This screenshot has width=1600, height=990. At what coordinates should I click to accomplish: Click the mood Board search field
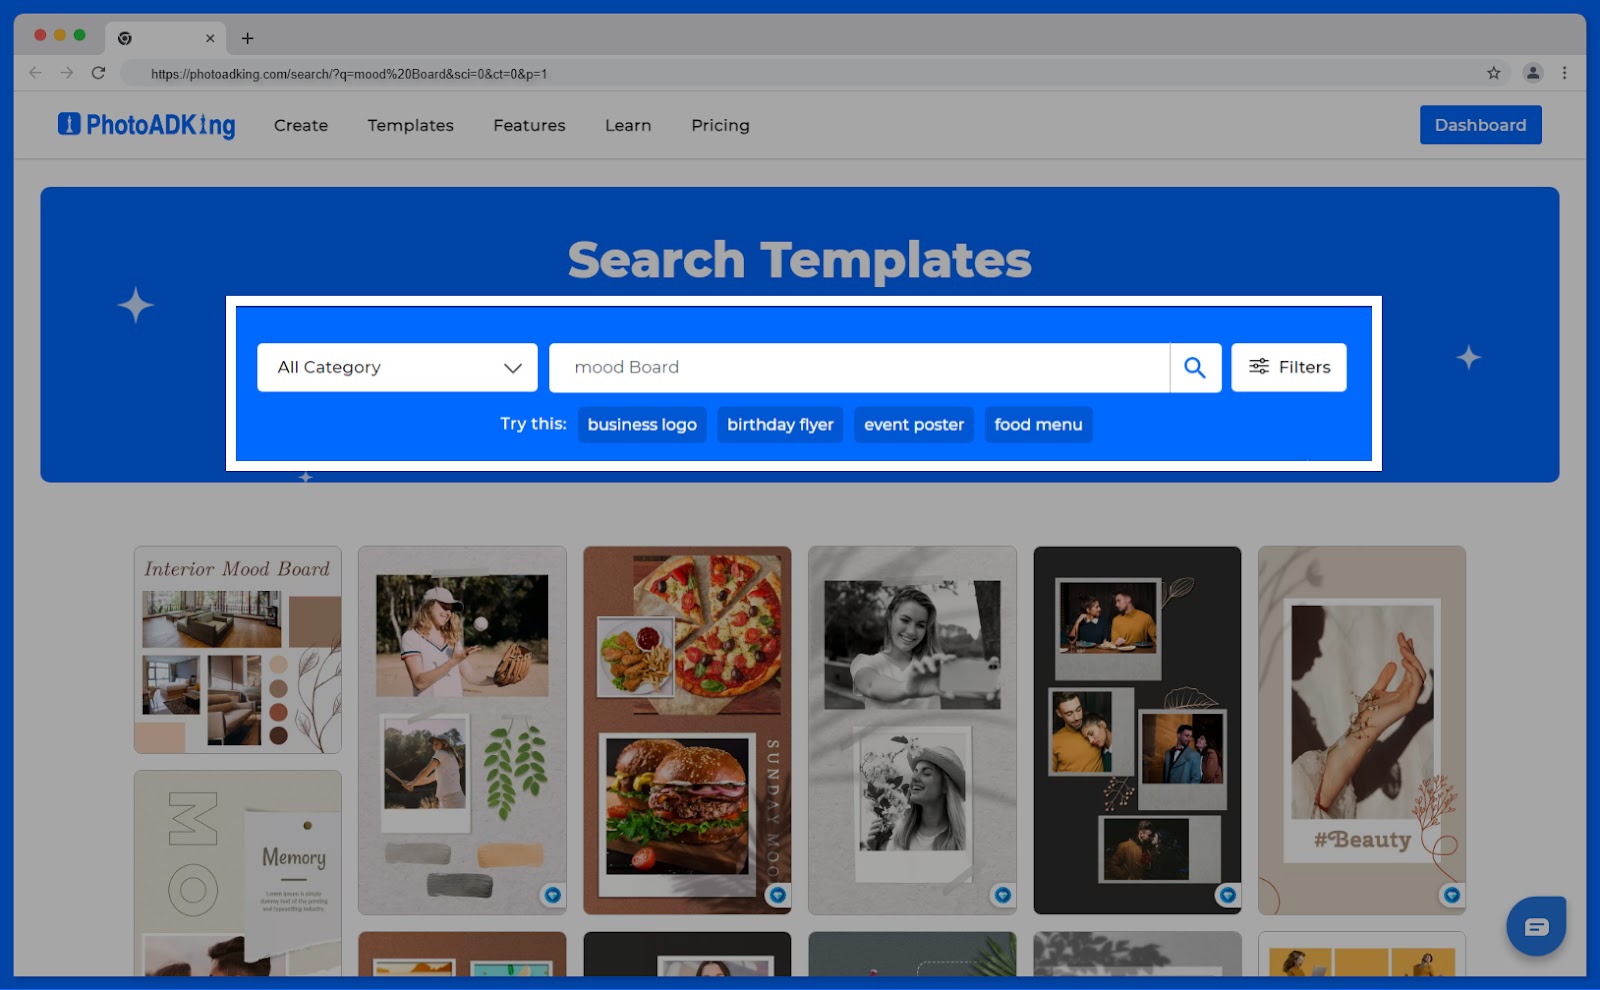coord(860,368)
